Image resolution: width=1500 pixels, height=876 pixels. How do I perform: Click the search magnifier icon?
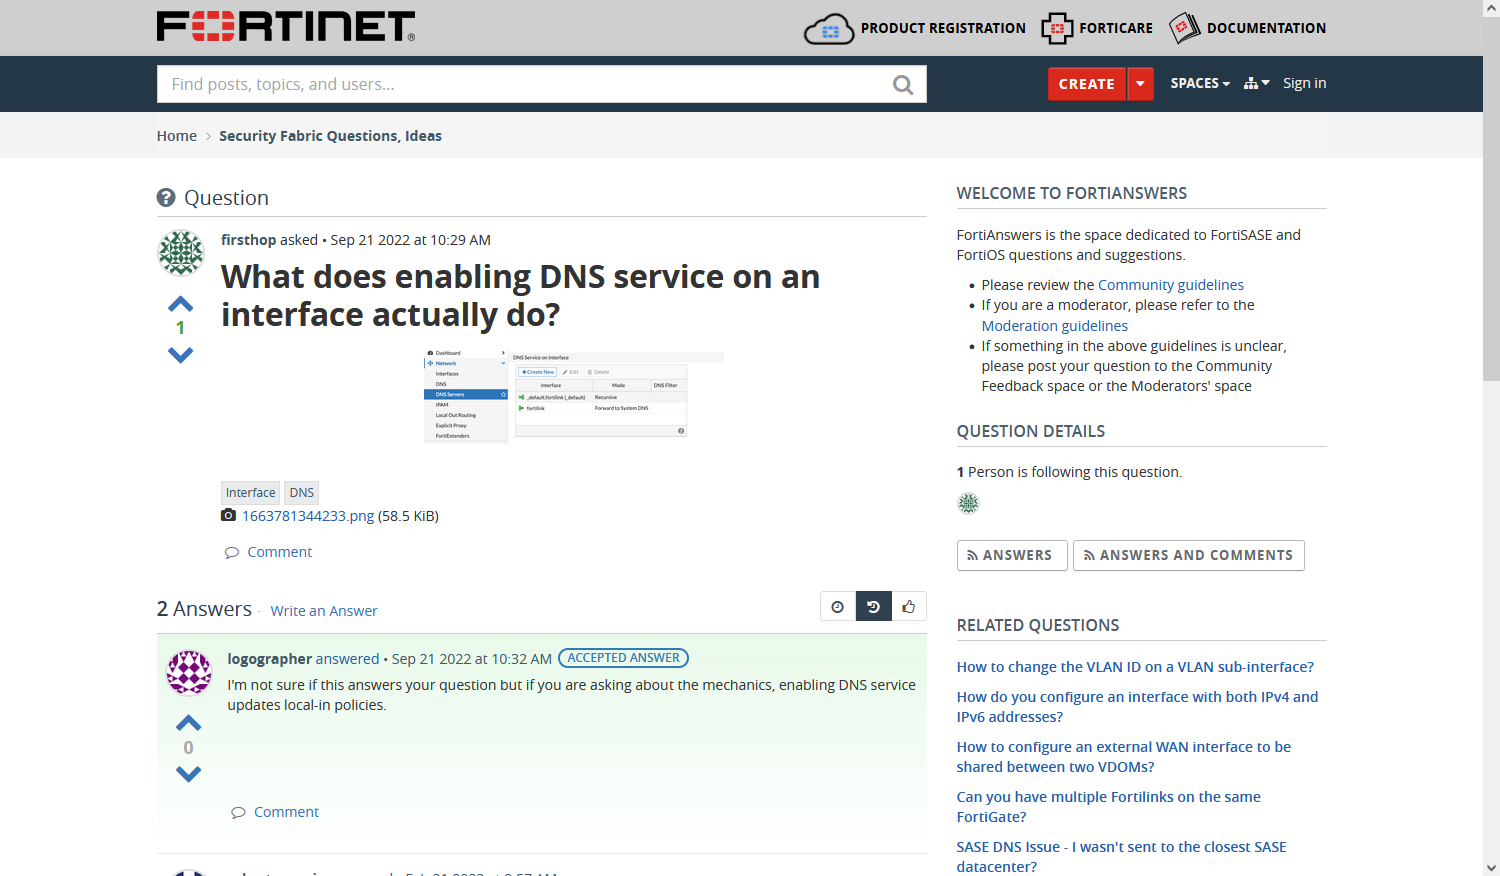pyautogui.click(x=903, y=85)
